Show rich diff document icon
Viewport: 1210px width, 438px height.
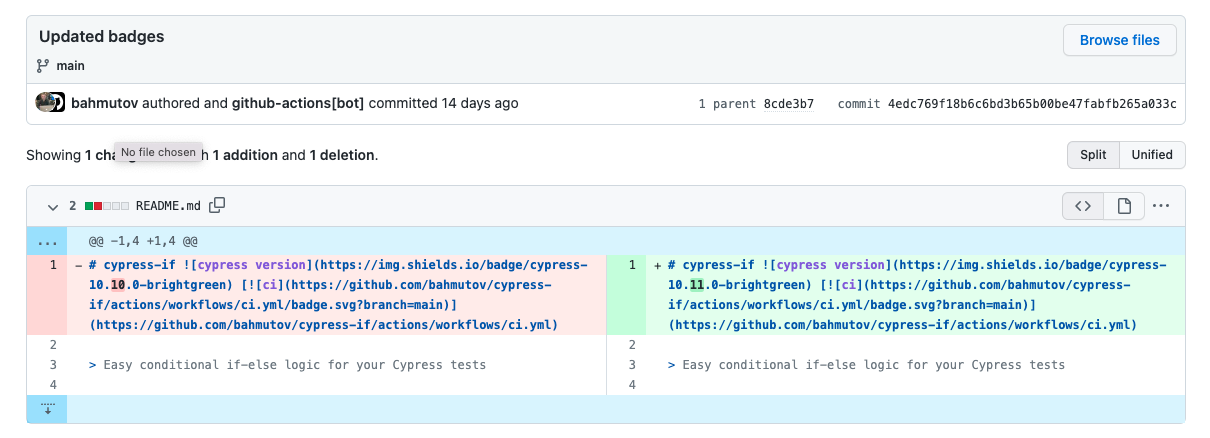coord(1124,206)
